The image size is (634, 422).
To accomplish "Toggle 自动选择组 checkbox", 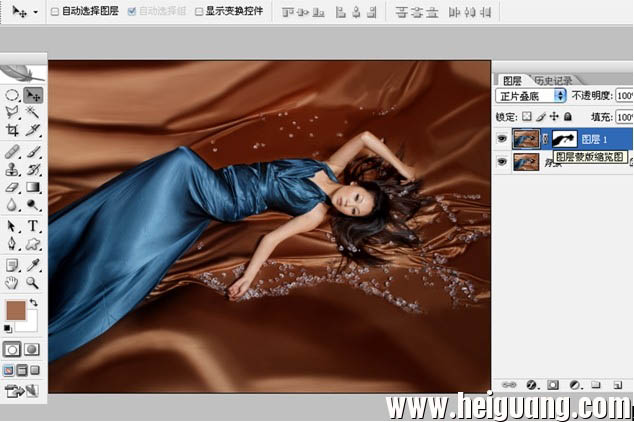I will pyautogui.click(x=132, y=12).
